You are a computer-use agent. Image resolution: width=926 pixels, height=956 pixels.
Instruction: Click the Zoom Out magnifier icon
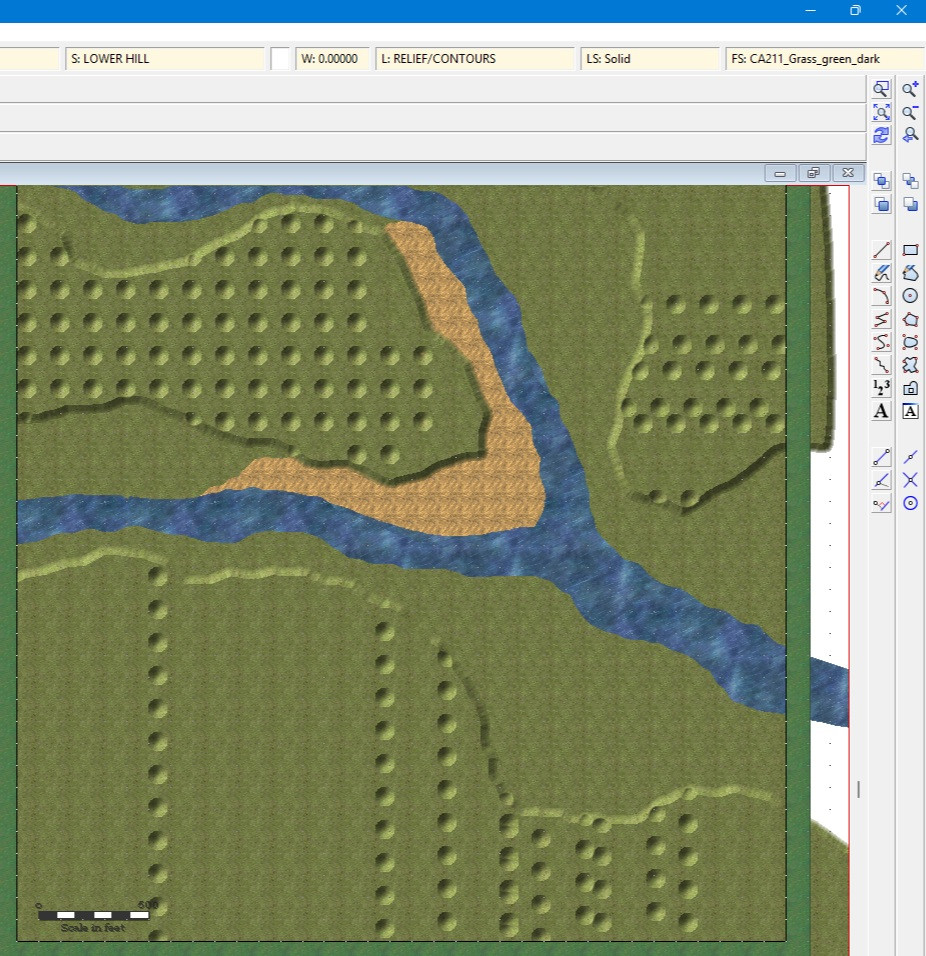coord(910,112)
